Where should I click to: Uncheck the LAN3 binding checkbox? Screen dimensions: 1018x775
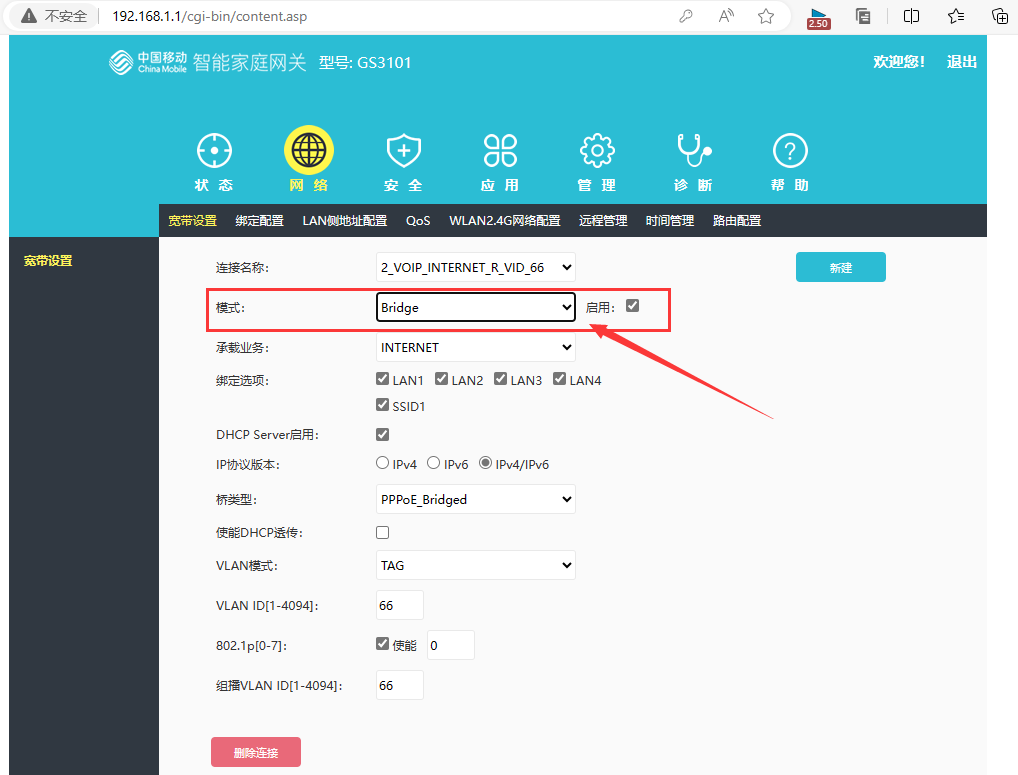point(501,379)
